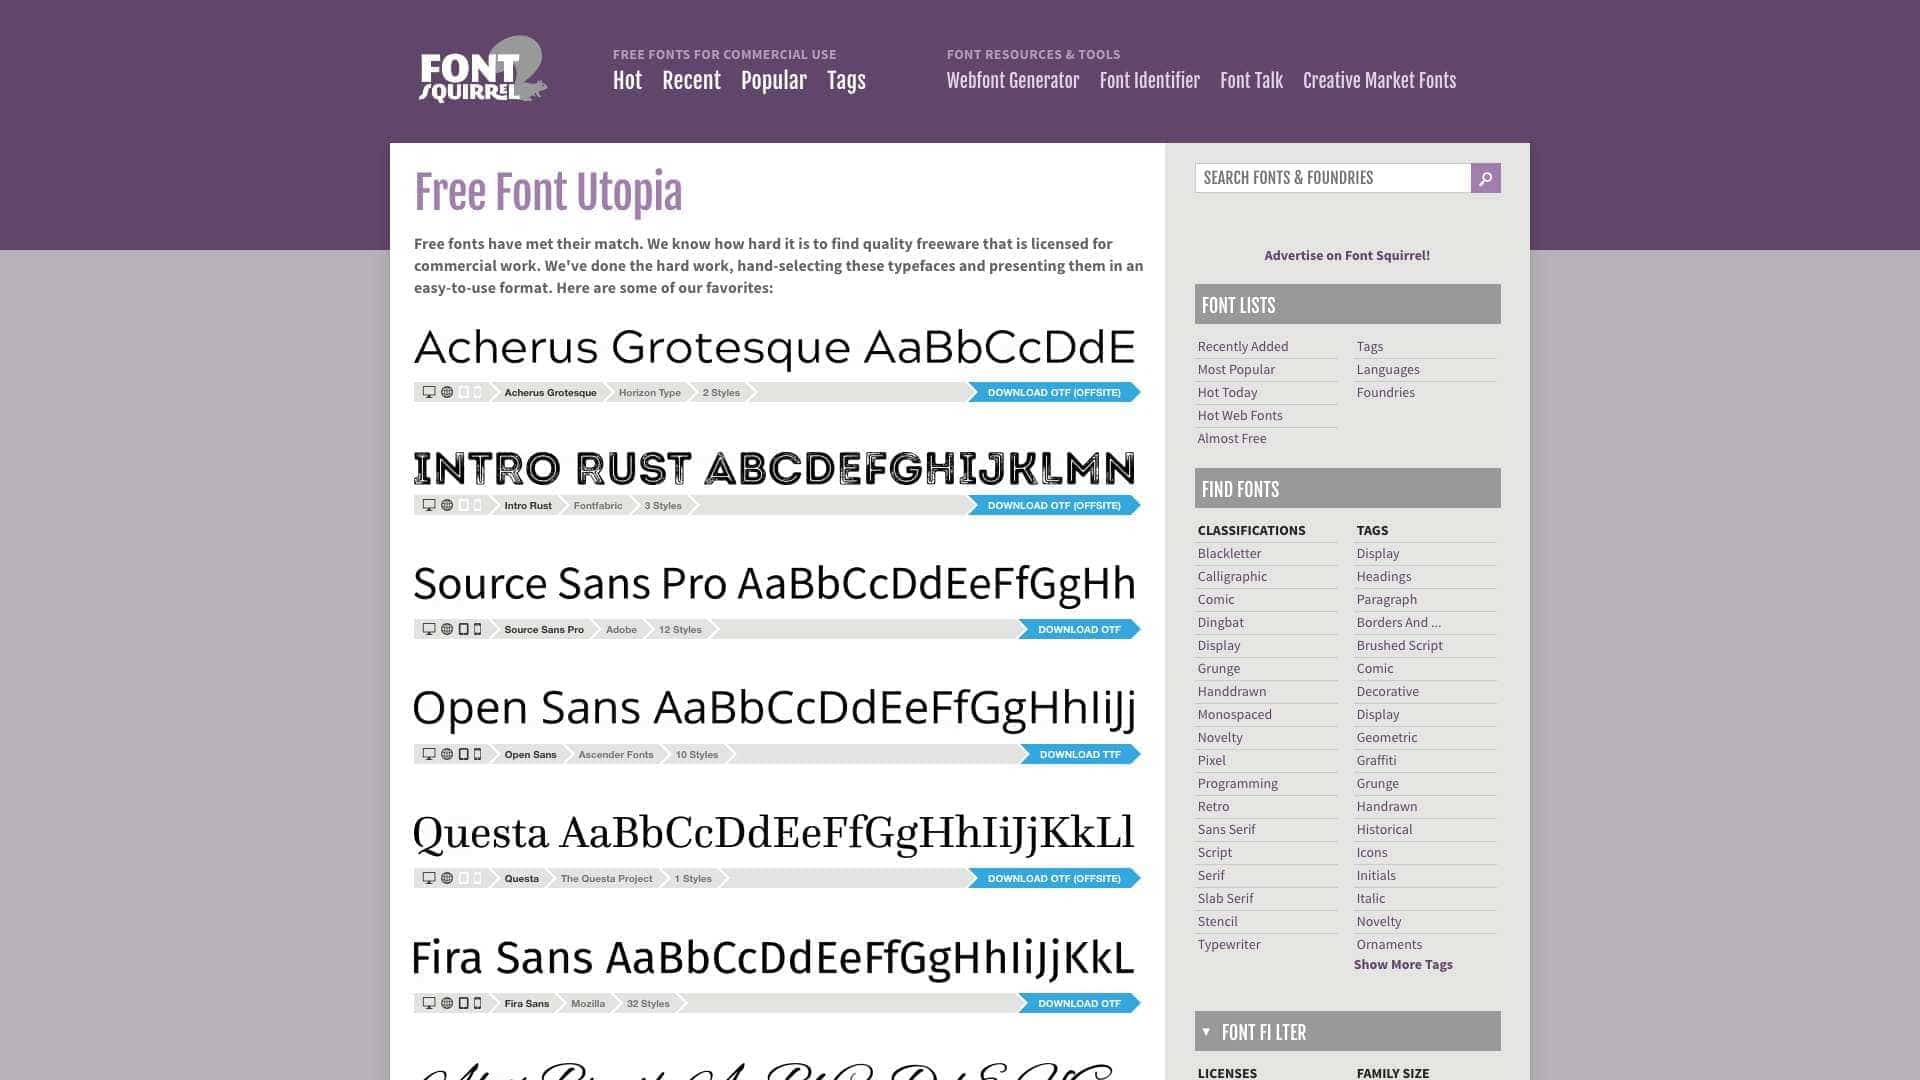Download OTF for Source Sans Pro
The image size is (1920, 1080).
pyautogui.click(x=1079, y=629)
